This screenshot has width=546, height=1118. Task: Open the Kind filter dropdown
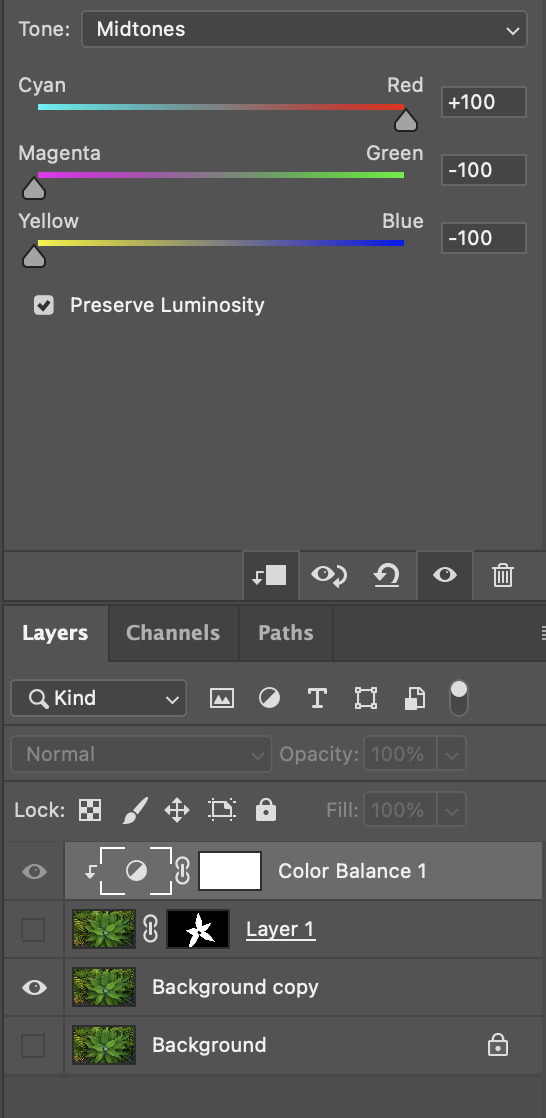pyautogui.click(x=98, y=698)
